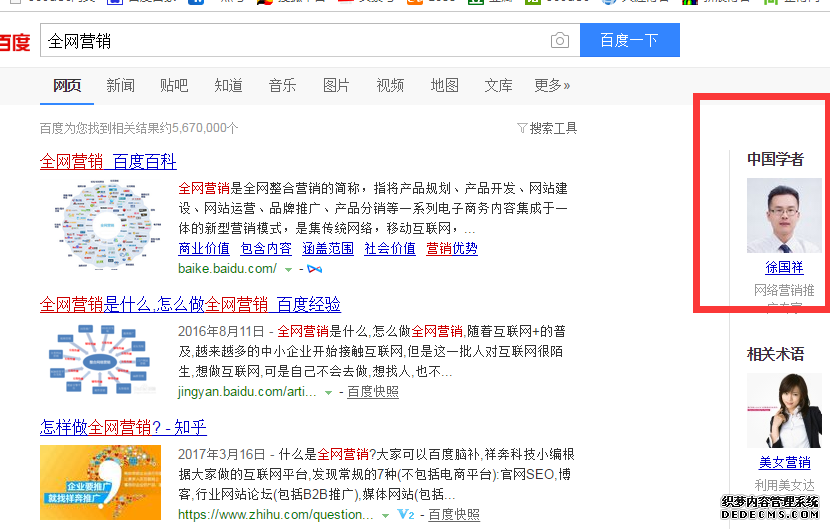Click the funnel icon beside 搜索工具
The height and width of the screenshot is (529, 830).
pos(522,128)
